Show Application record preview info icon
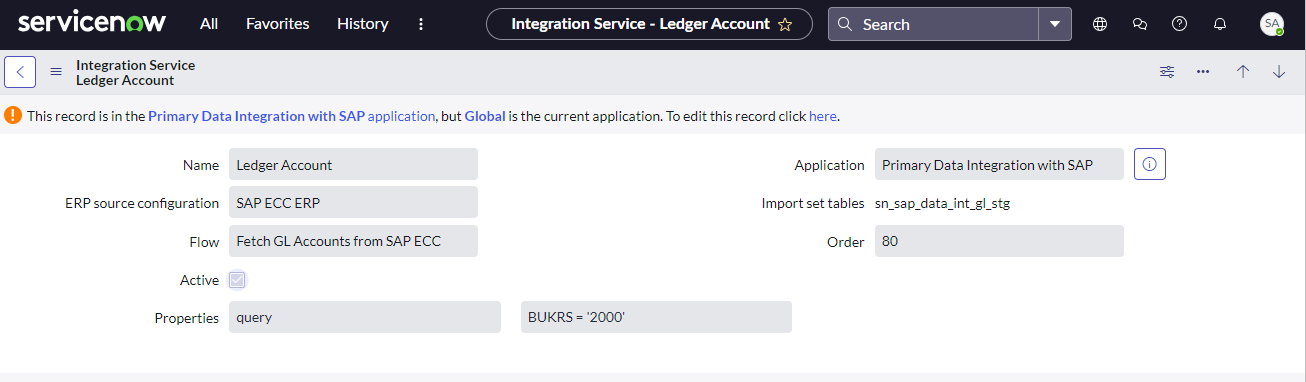The height and width of the screenshot is (382, 1306). 1150,165
